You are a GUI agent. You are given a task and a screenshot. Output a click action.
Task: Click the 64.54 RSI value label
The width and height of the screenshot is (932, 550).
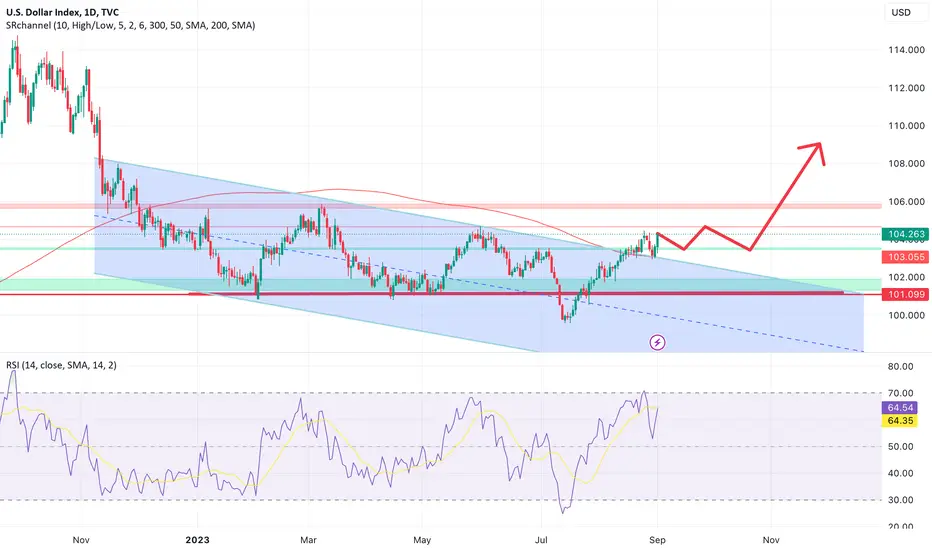click(900, 407)
